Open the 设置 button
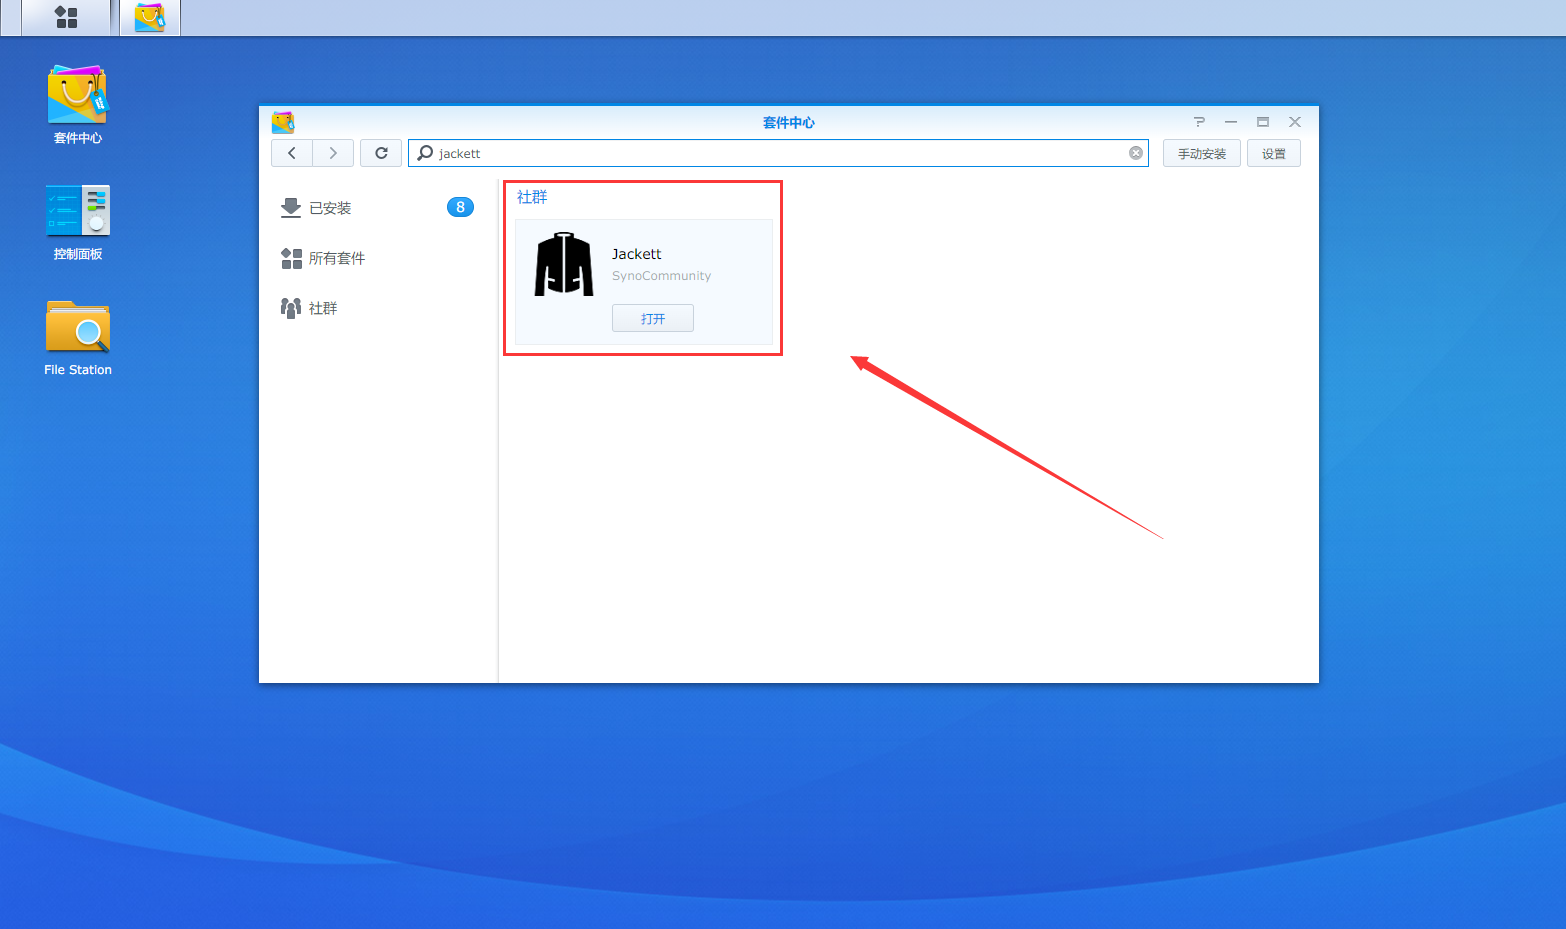The height and width of the screenshot is (929, 1566). (1273, 153)
